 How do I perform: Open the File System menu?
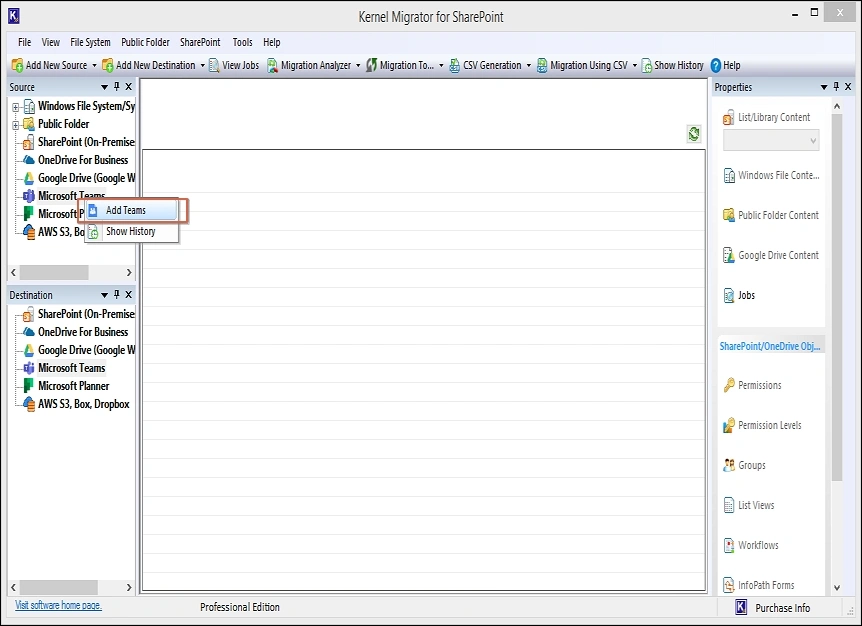90,42
